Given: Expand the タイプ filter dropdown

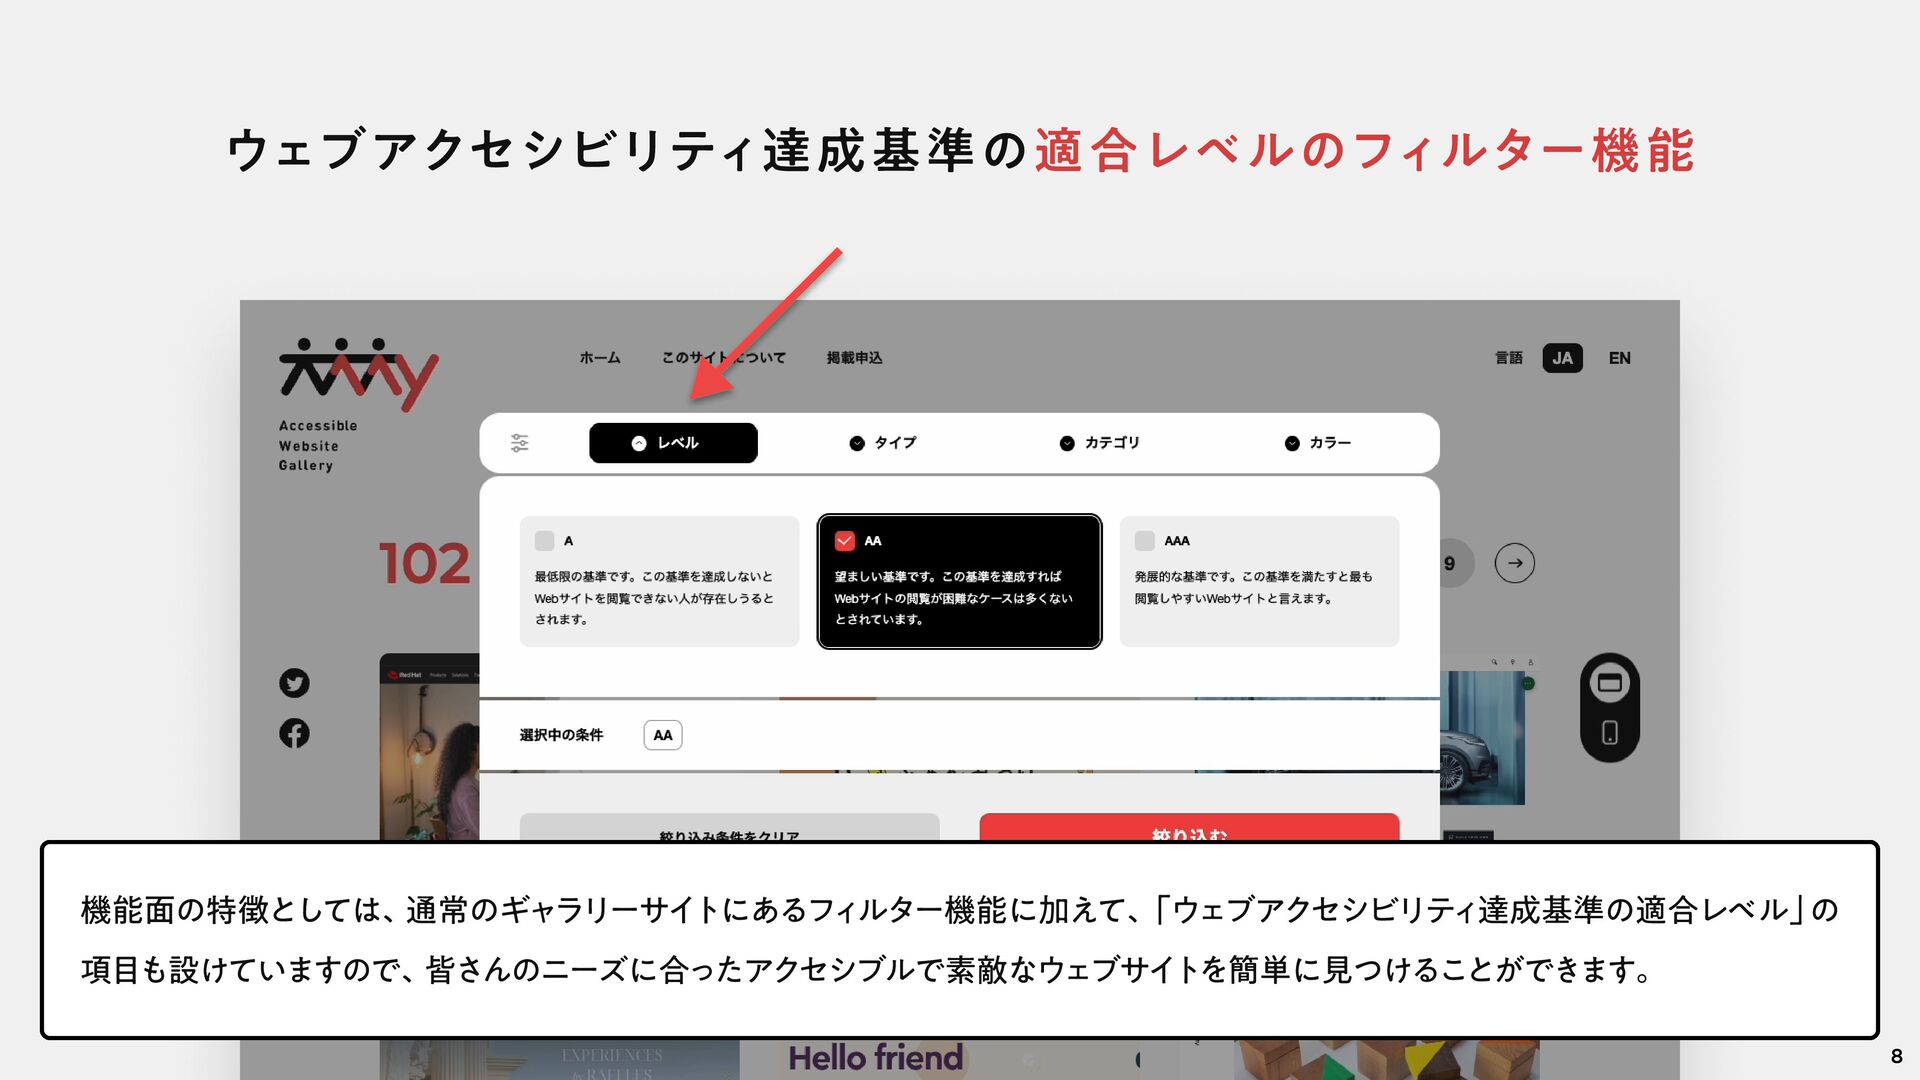Looking at the screenshot, I should pyautogui.click(x=883, y=443).
